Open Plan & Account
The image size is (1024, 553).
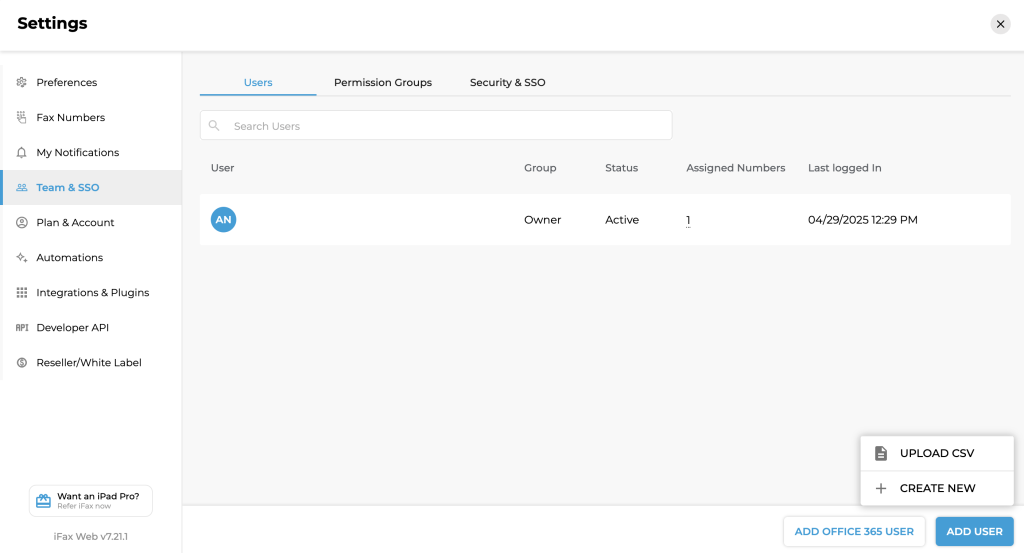tap(91, 223)
